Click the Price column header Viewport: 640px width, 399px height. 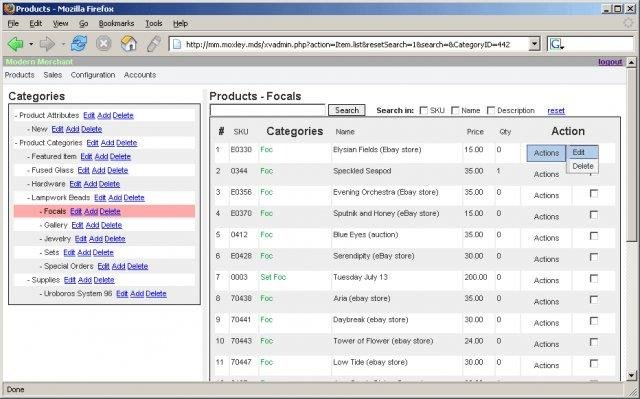tap(475, 132)
